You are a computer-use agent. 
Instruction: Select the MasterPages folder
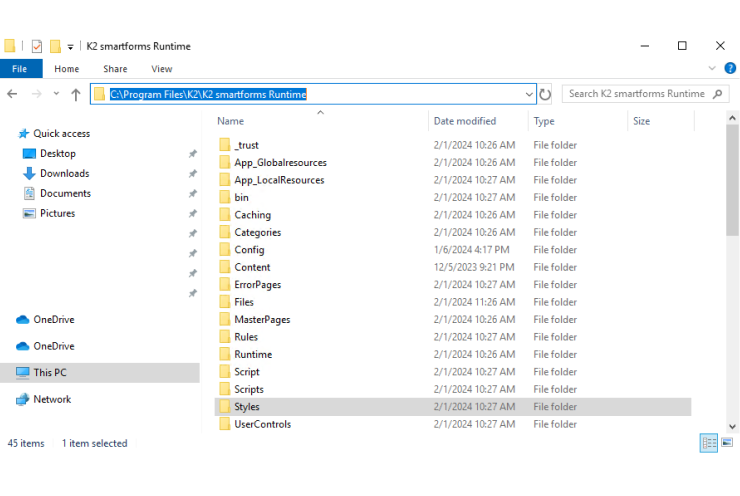[262, 319]
